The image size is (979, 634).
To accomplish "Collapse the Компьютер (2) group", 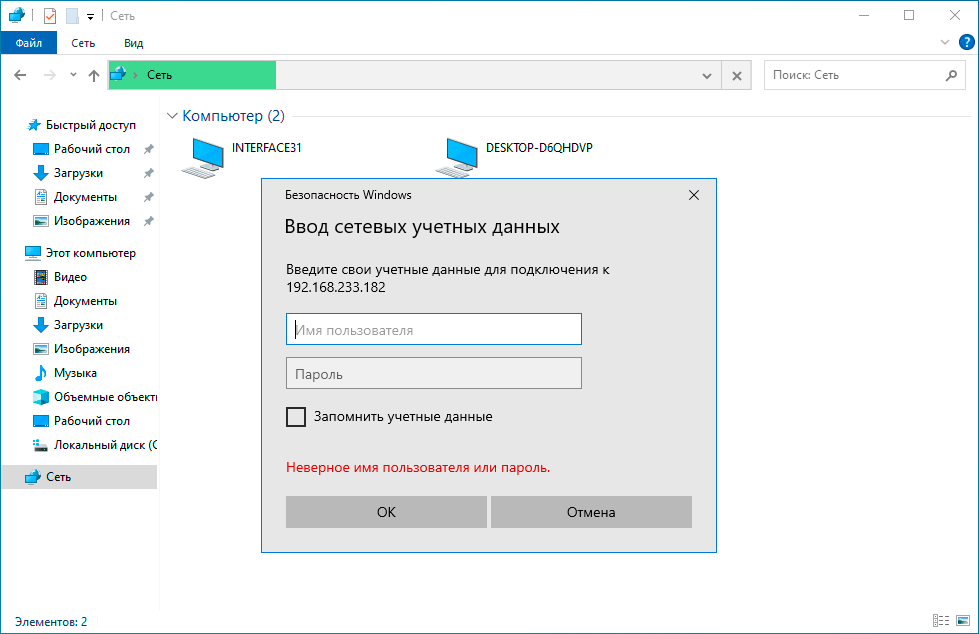I will [x=172, y=116].
